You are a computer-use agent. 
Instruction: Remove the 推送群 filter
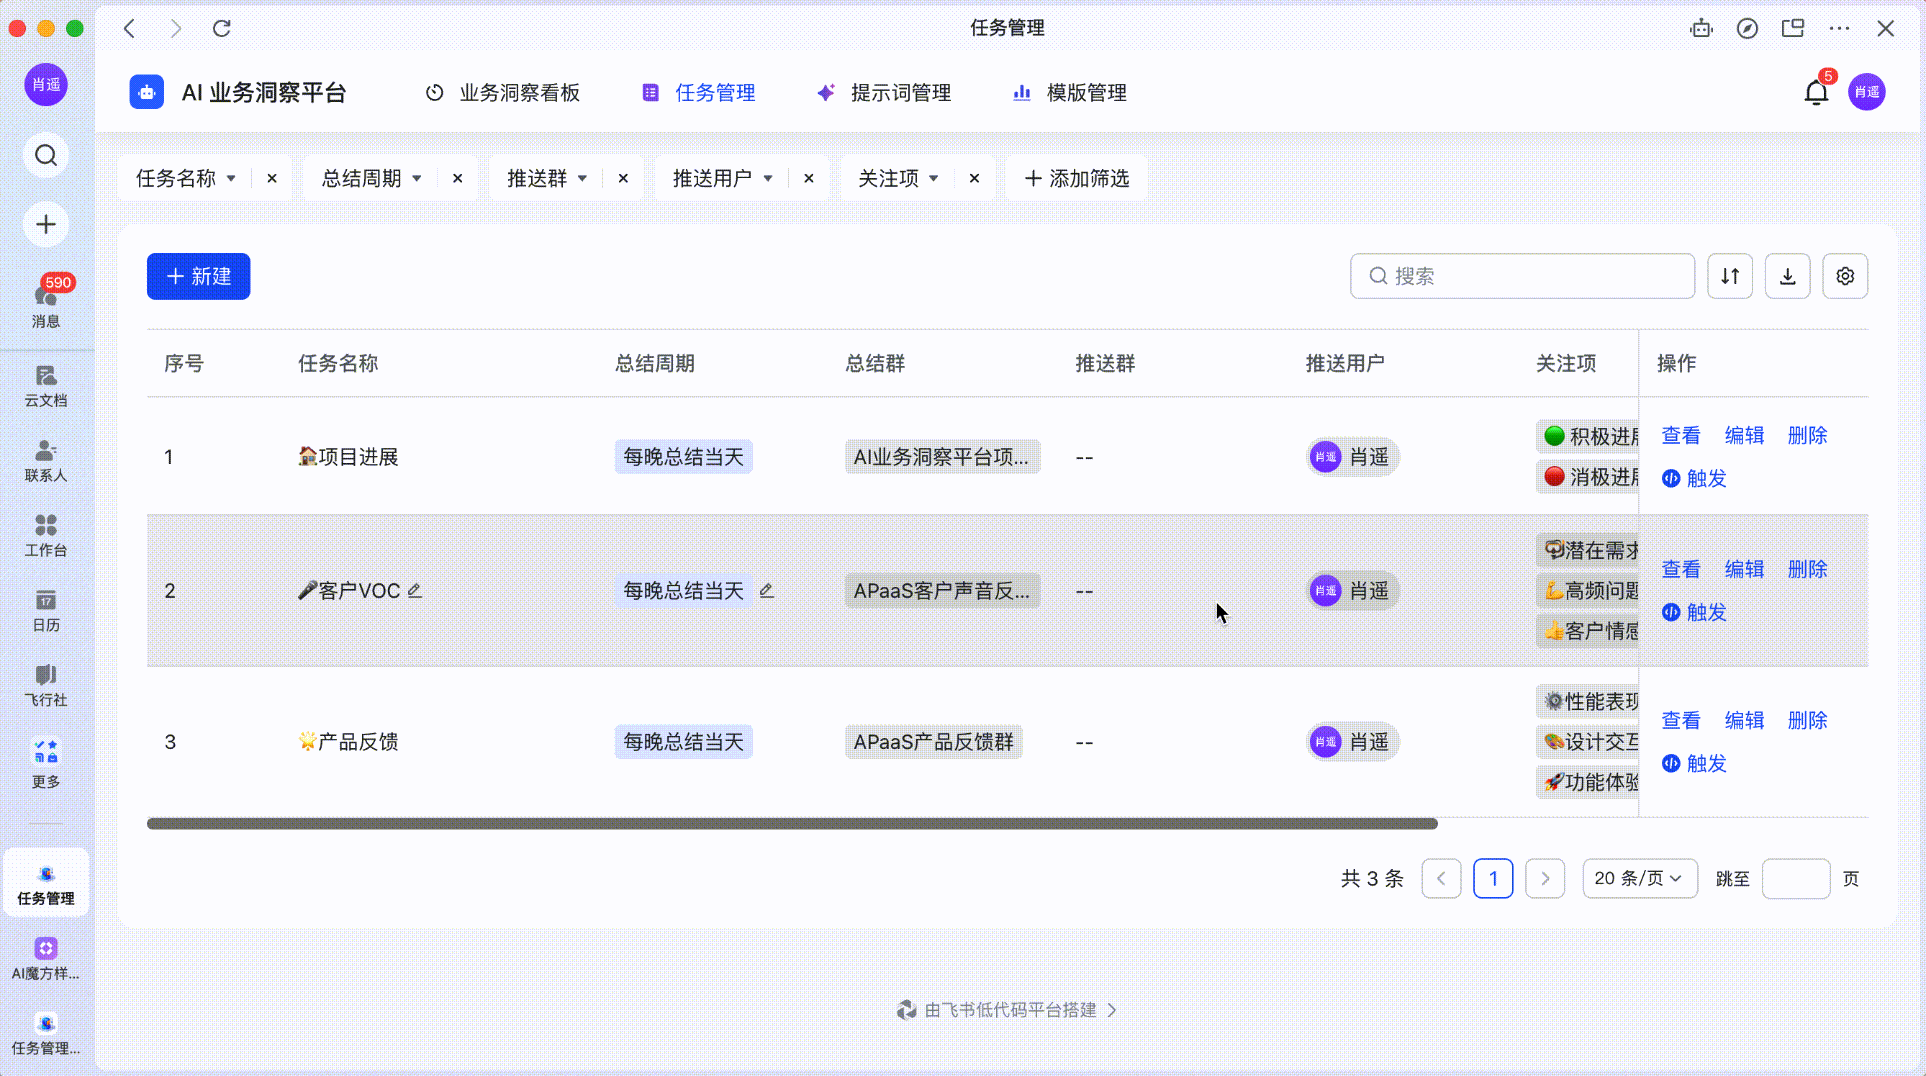tap(623, 178)
